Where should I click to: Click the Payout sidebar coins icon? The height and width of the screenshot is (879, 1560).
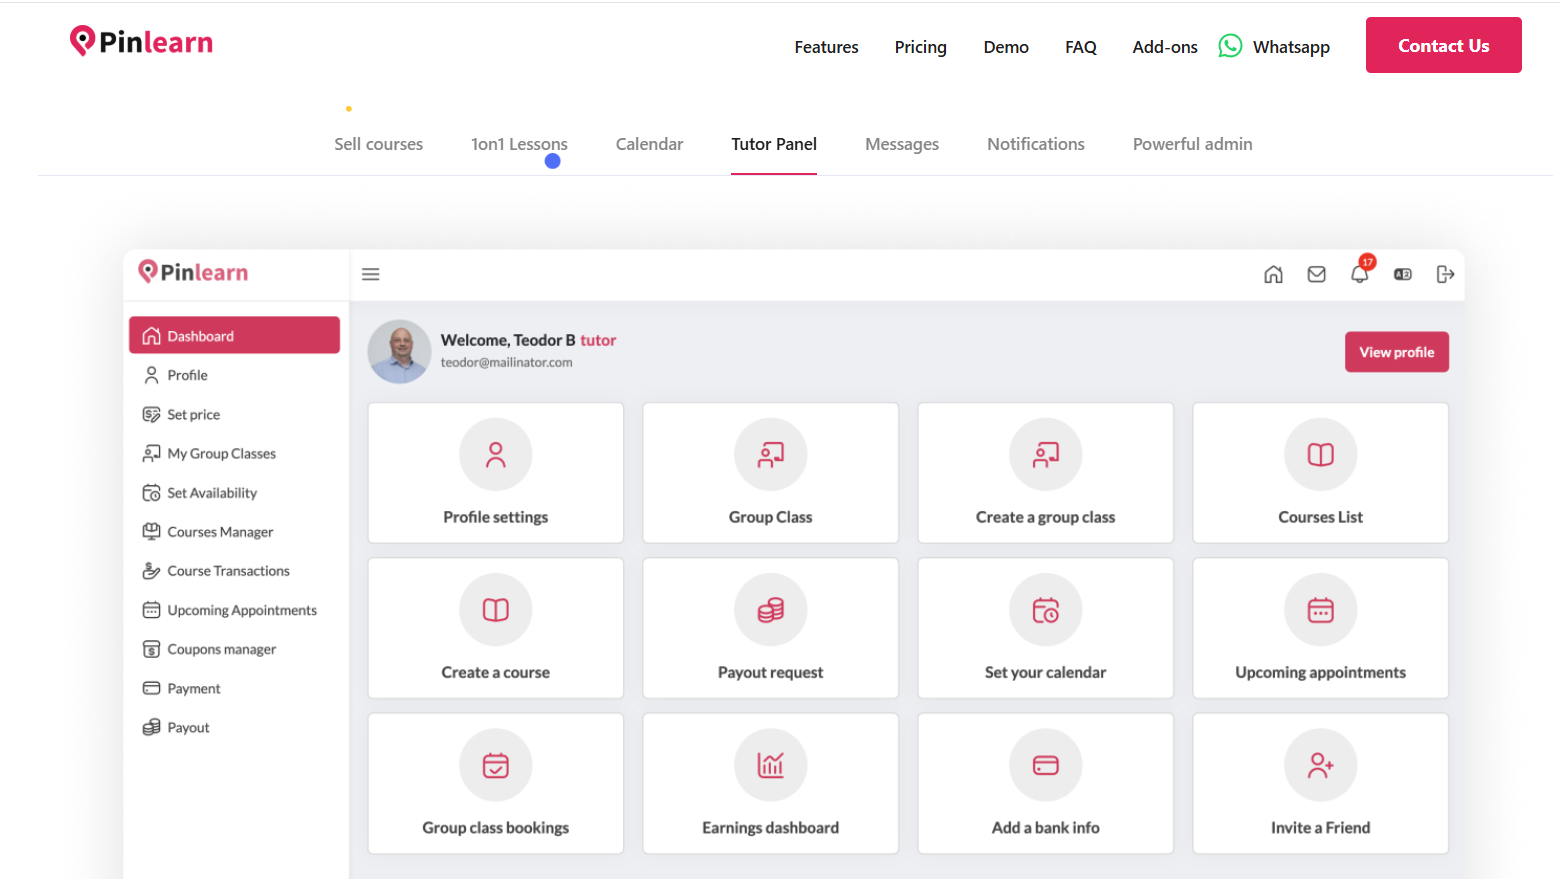151,727
